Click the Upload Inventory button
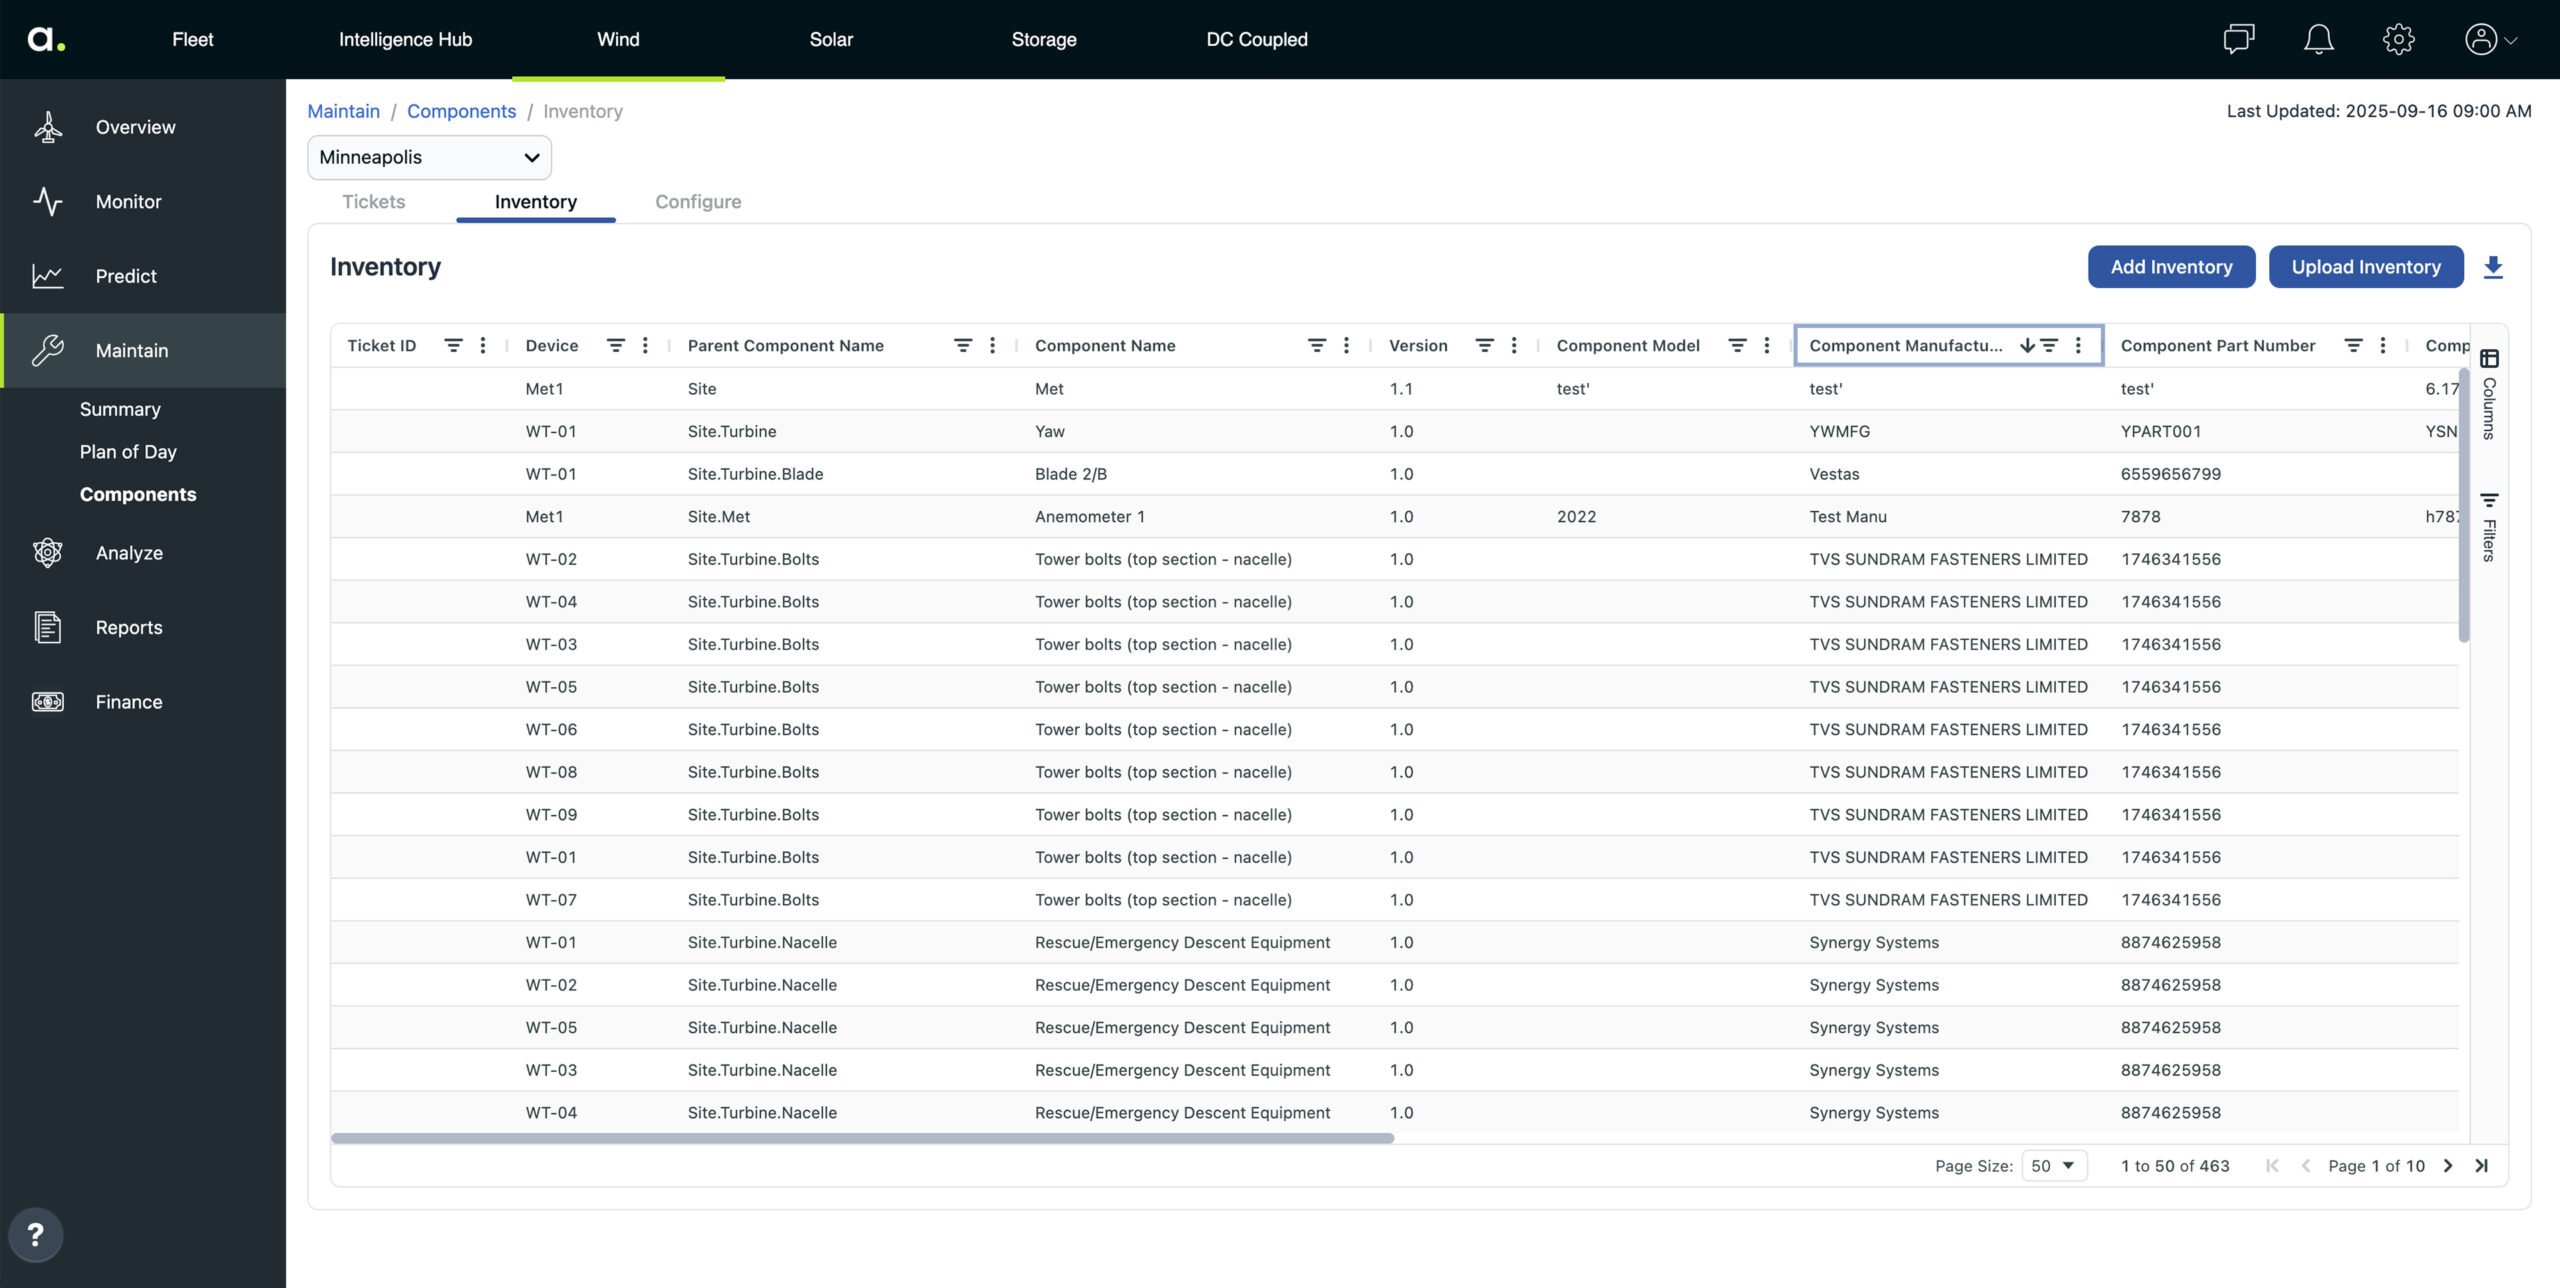Screen dimensions: 2560x1288 click(2365, 267)
